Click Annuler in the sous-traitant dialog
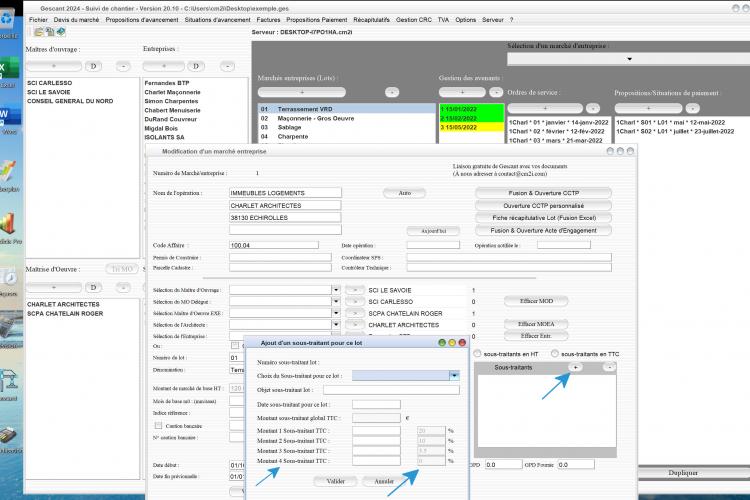This screenshot has width=750, height=500. point(384,481)
